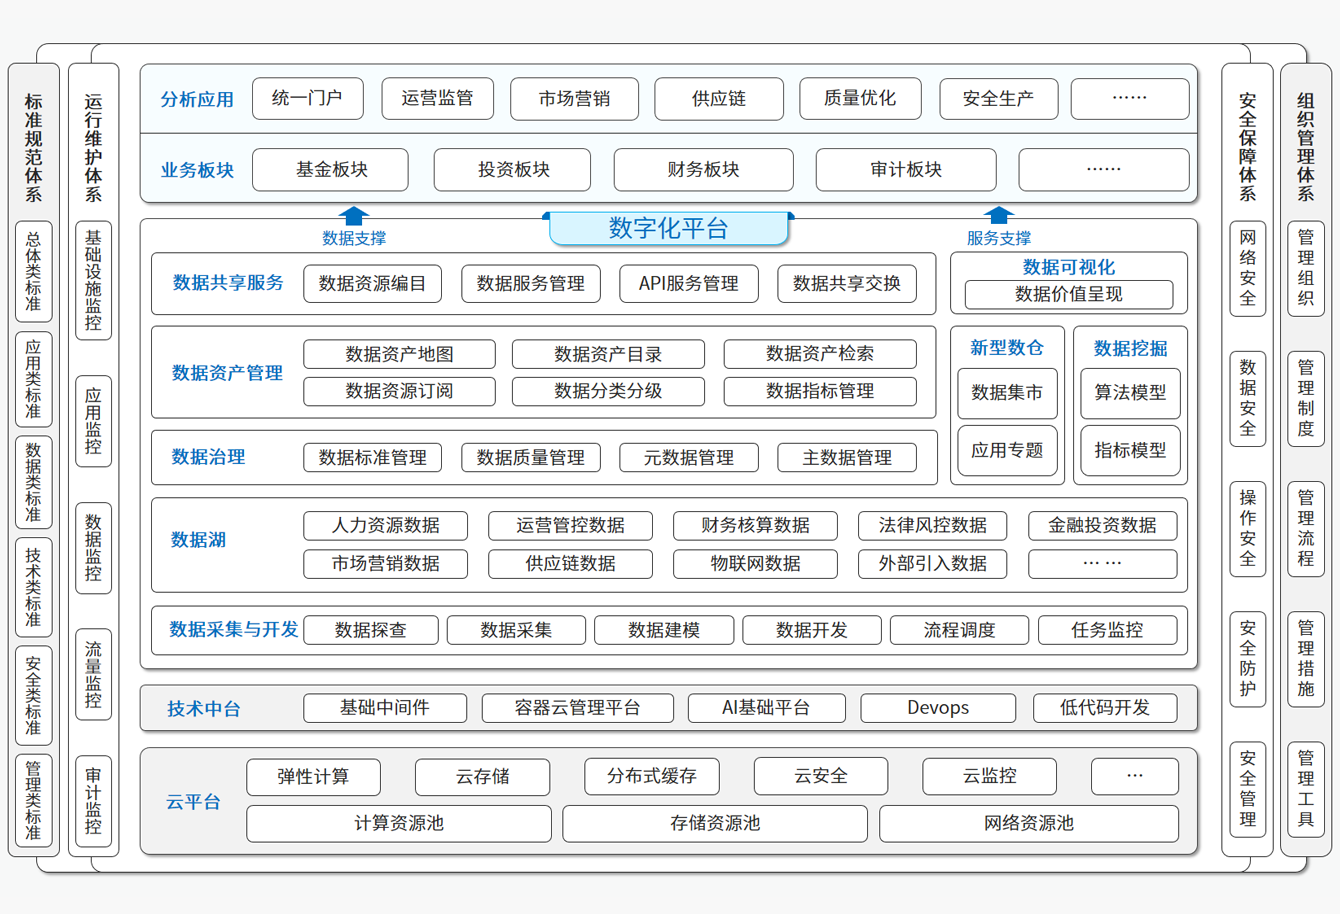Click the 财务核算数据 box

click(756, 526)
